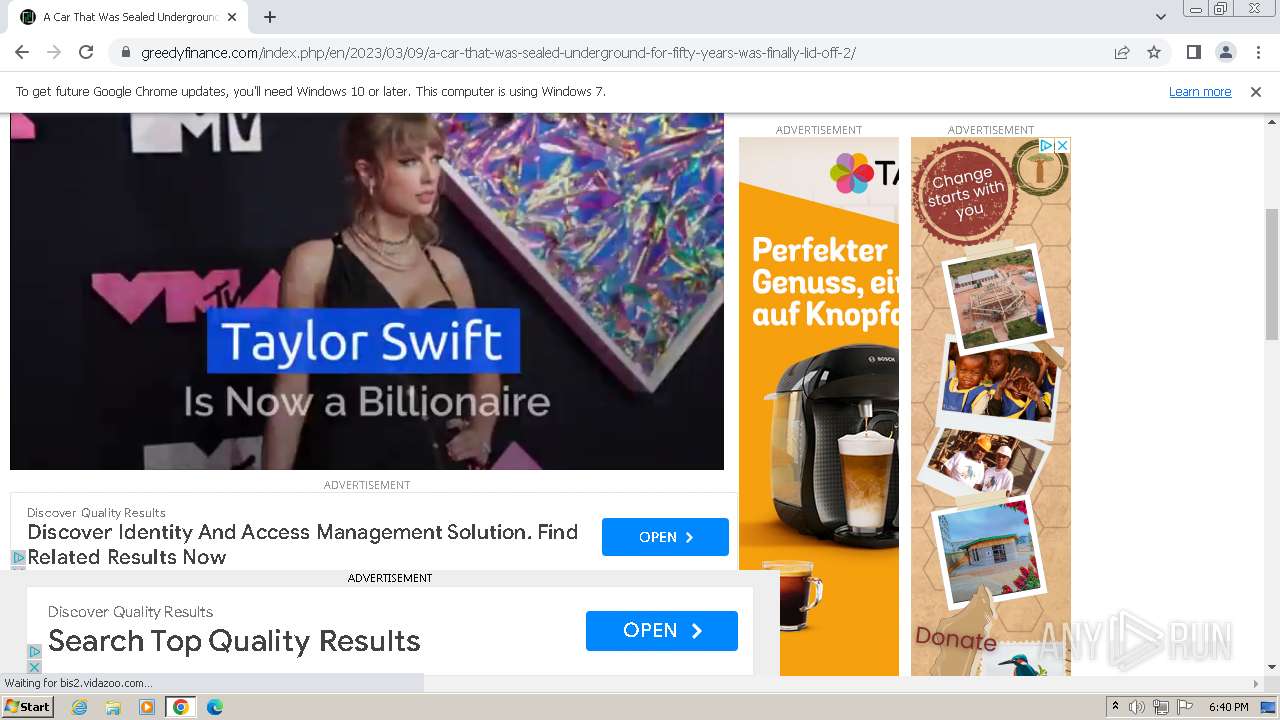Click the vertical page scrollbar thumb
The height and width of the screenshot is (720, 1280).
click(x=1272, y=274)
